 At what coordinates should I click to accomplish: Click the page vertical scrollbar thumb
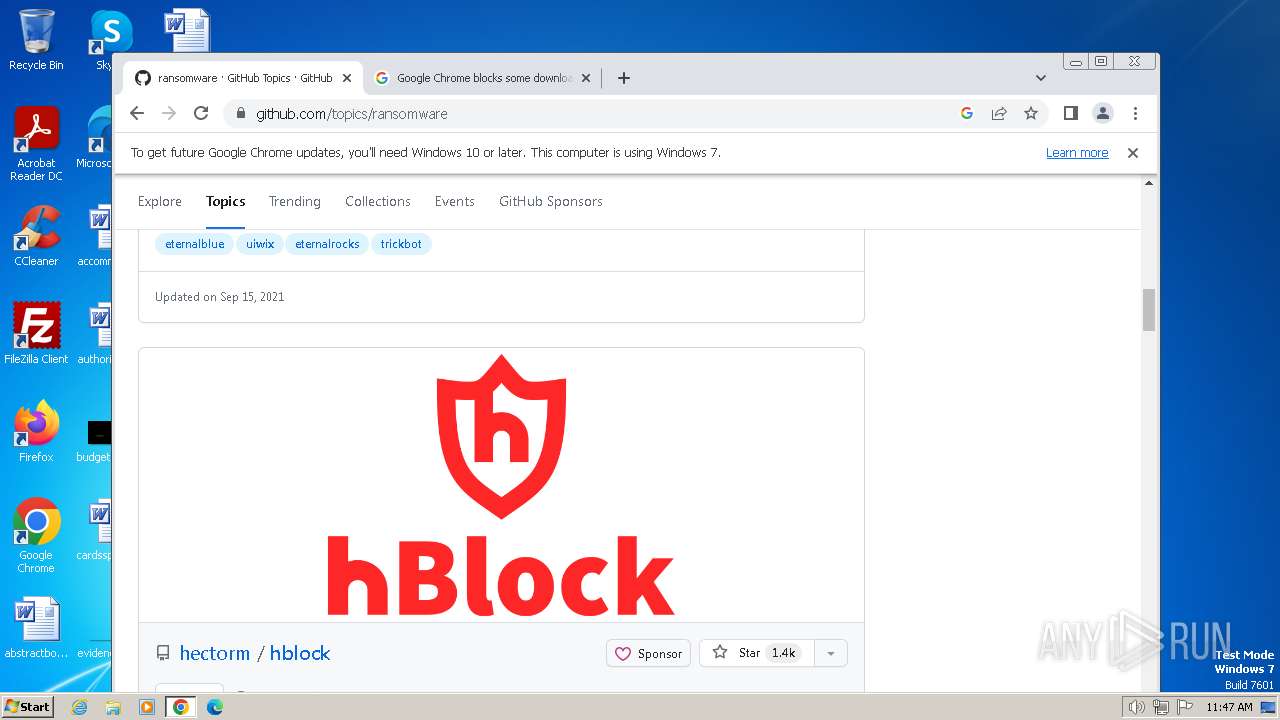coord(1149,309)
